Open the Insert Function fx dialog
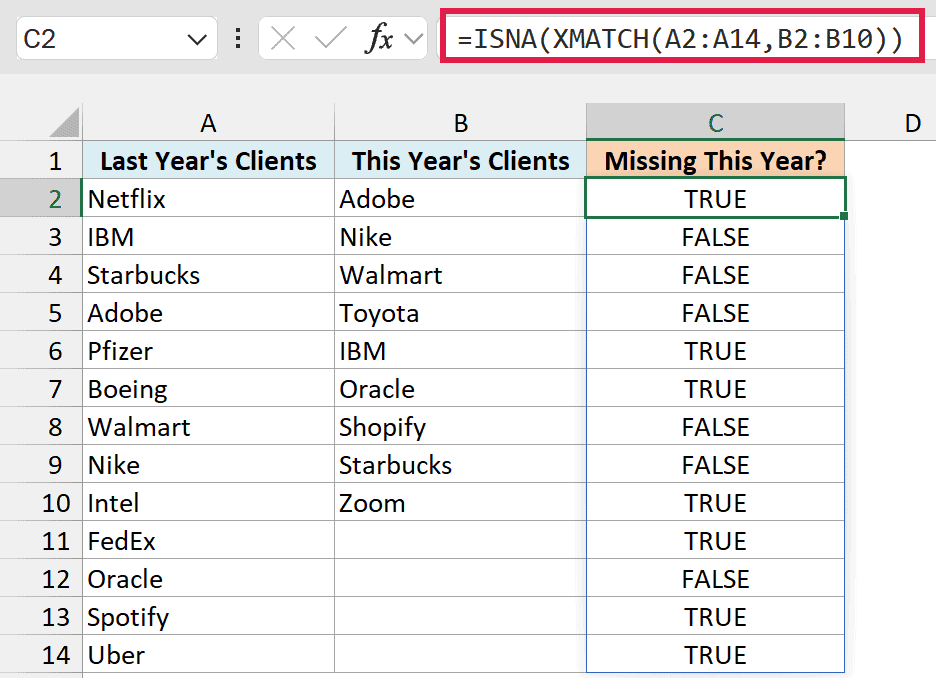 378,39
